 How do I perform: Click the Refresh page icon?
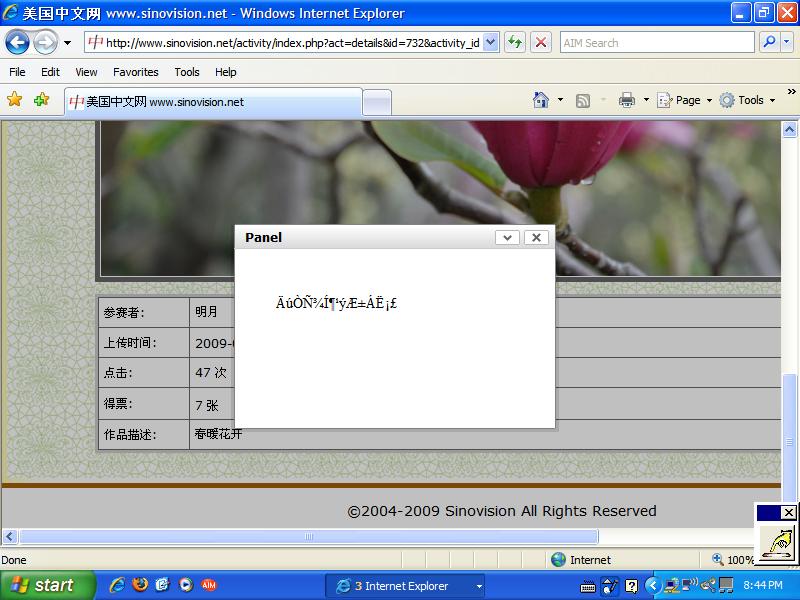[x=514, y=42]
